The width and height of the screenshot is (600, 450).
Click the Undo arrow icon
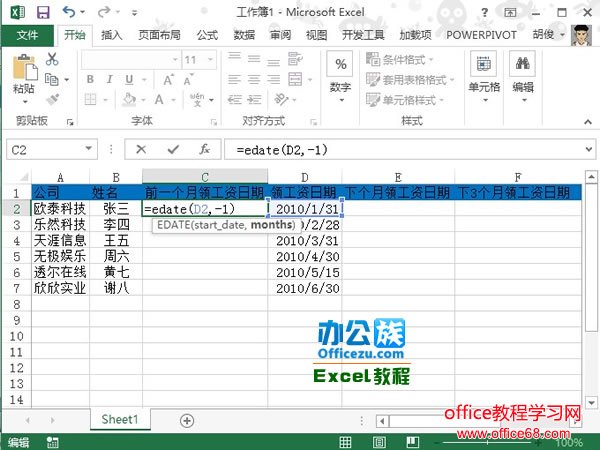69,12
